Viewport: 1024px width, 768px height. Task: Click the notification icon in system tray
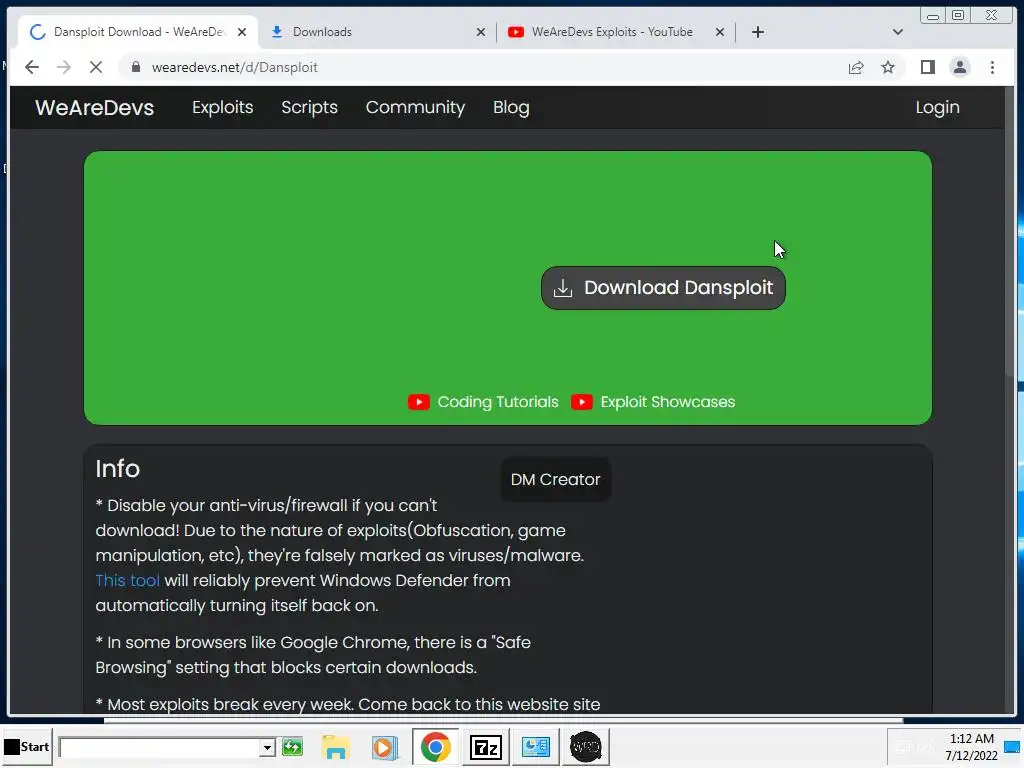pos(1012,746)
